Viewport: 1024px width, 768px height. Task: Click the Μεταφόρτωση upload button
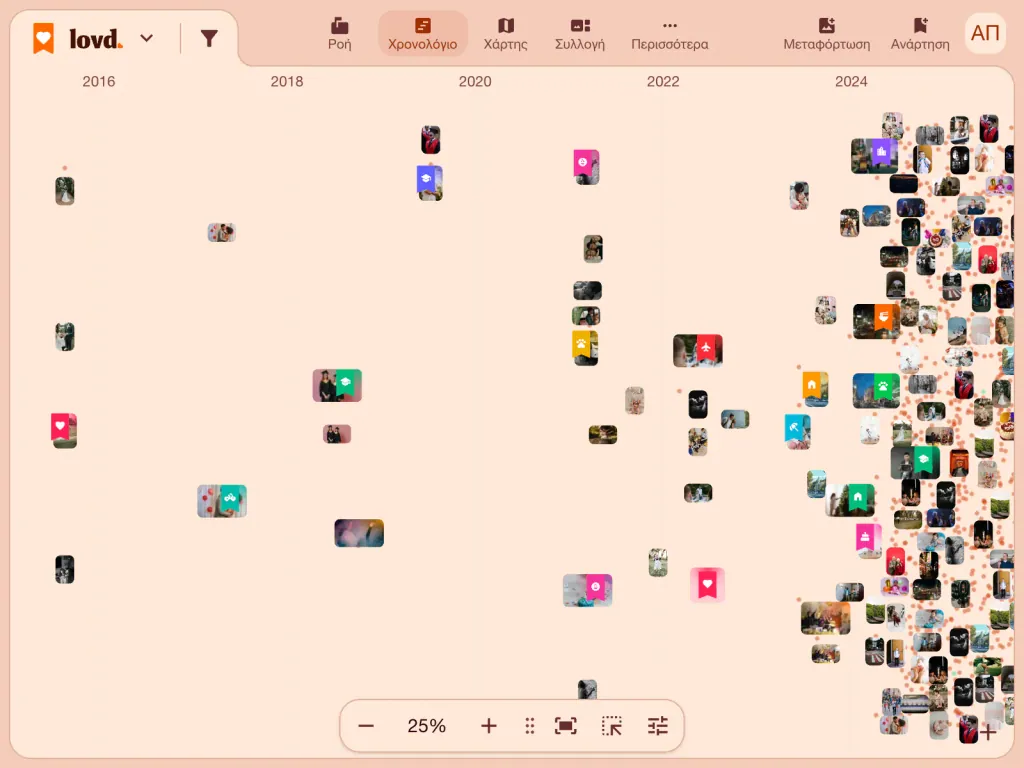pos(827,34)
